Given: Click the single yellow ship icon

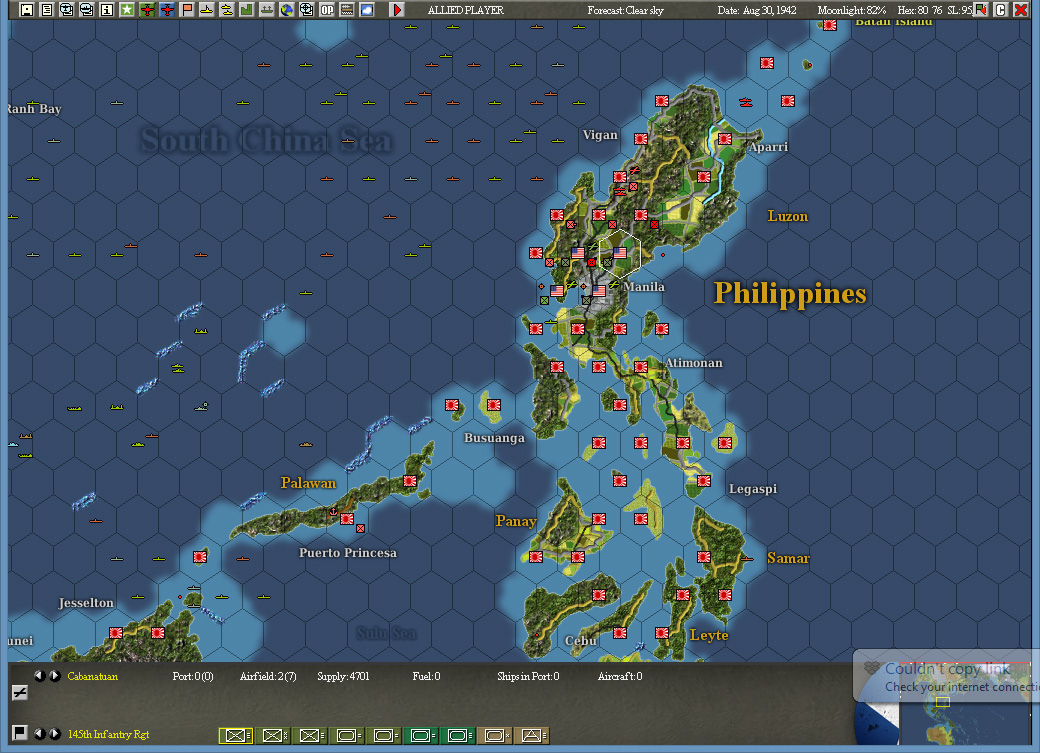Looking at the screenshot, I should pos(207,9).
